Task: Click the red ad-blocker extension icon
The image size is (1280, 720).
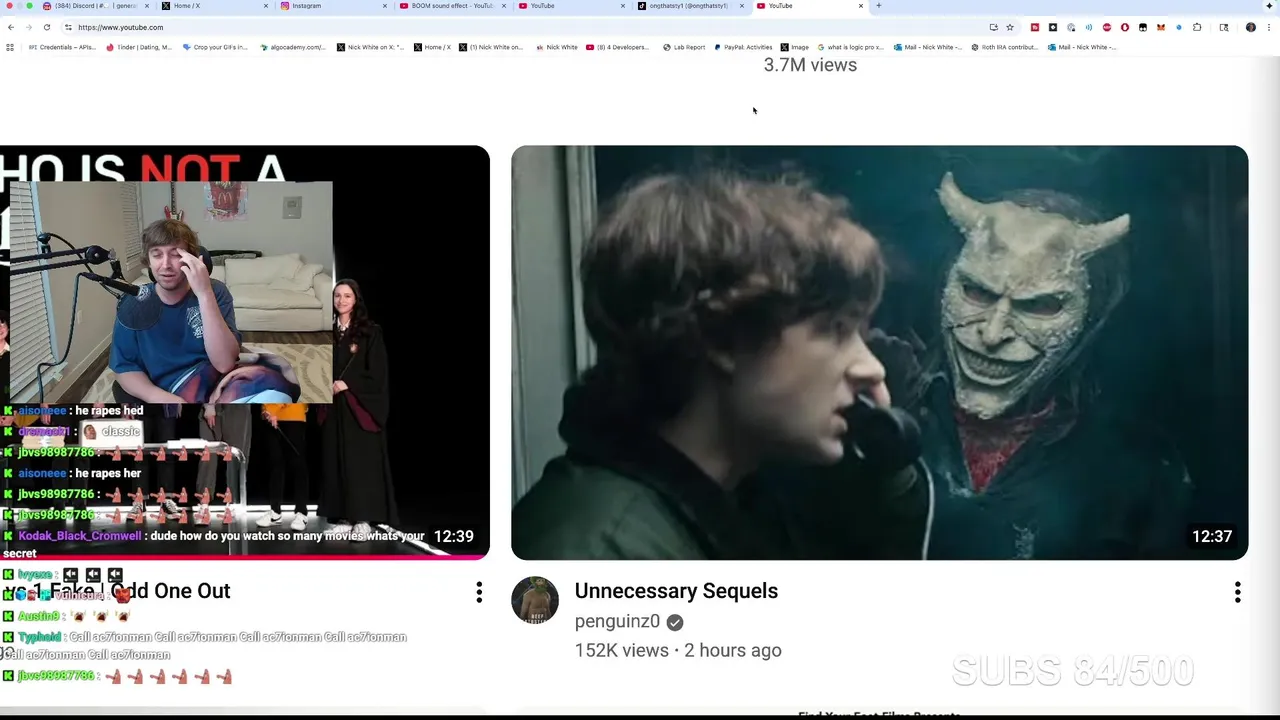Action: [x=1107, y=27]
